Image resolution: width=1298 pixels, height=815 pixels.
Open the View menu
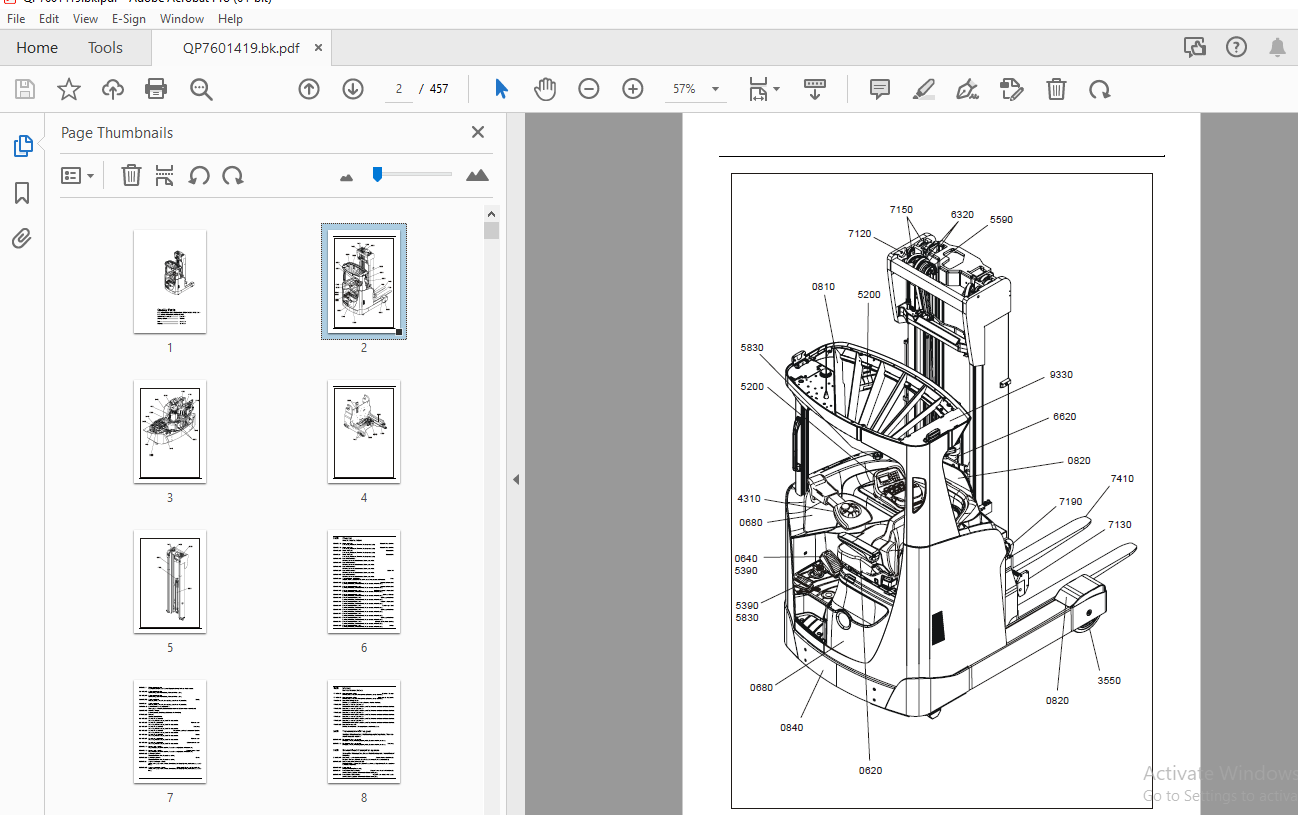click(x=86, y=19)
